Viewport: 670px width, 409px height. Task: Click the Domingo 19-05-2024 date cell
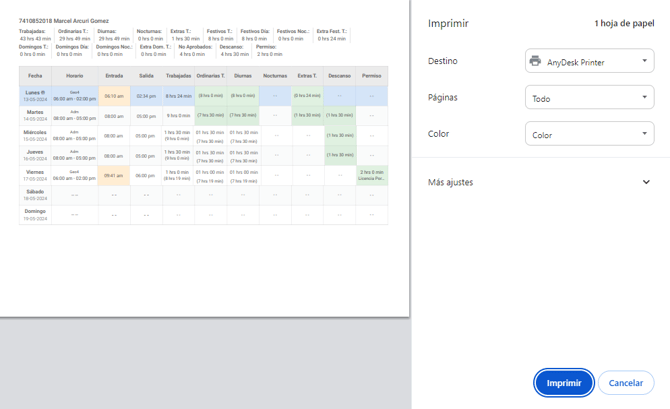coord(35,214)
